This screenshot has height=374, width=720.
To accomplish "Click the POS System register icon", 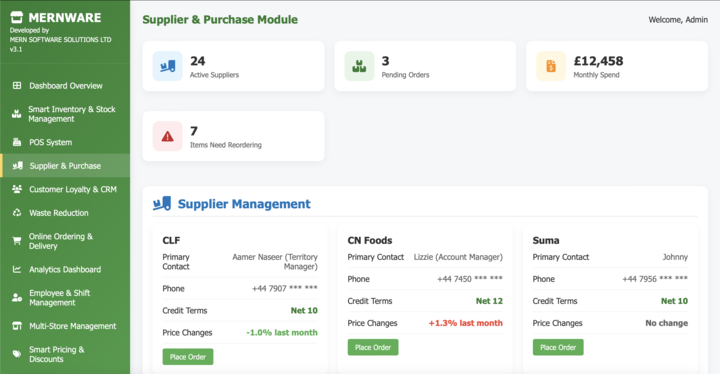I will (17, 142).
